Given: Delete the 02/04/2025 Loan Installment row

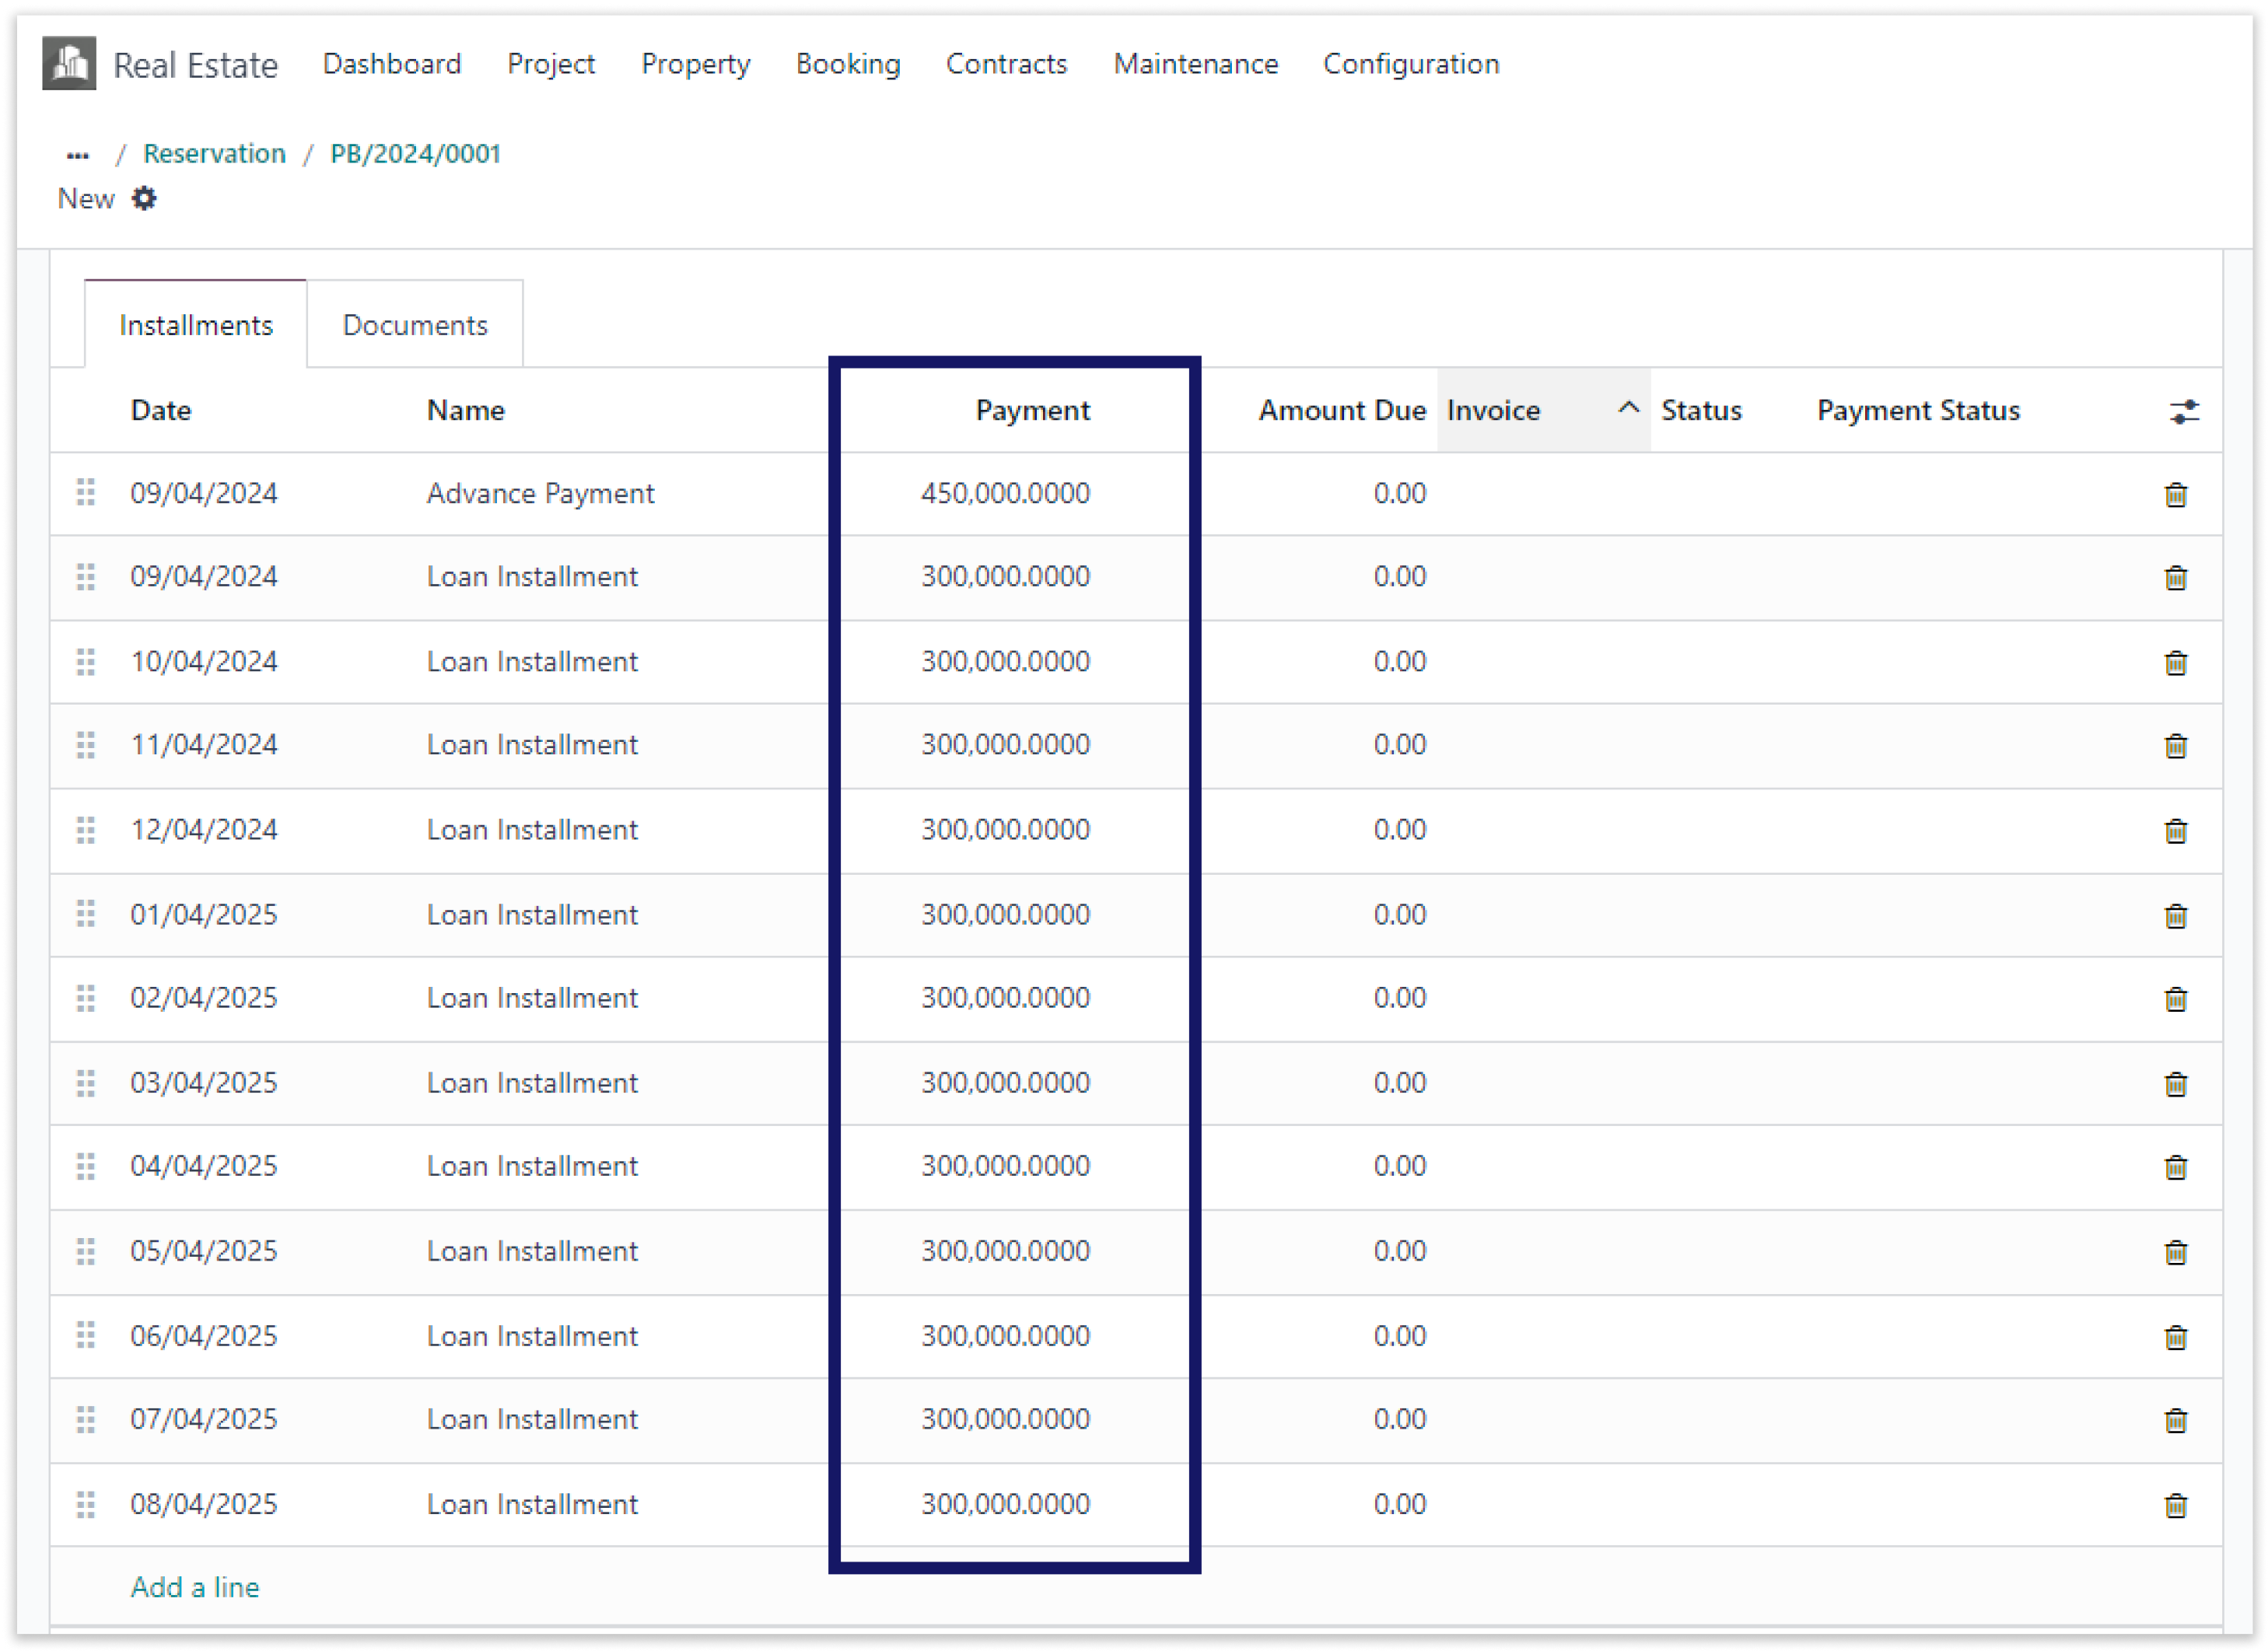Looking at the screenshot, I should [2175, 998].
